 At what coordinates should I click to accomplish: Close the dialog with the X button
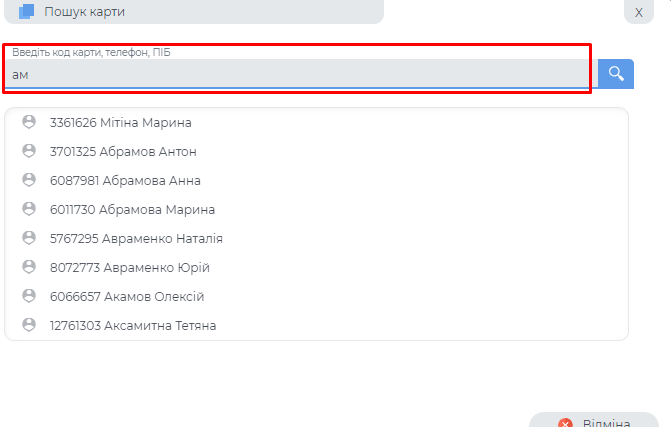click(x=639, y=12)
